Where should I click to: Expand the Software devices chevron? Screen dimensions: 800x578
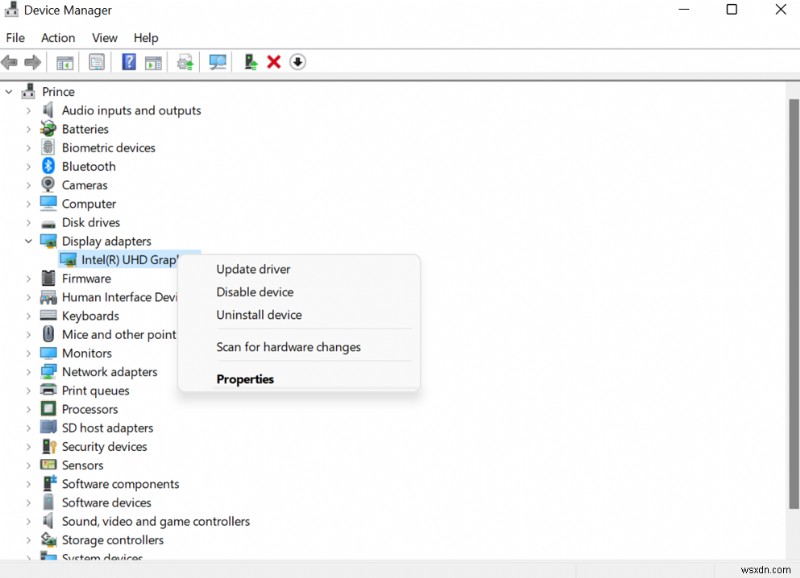(29, 502)
